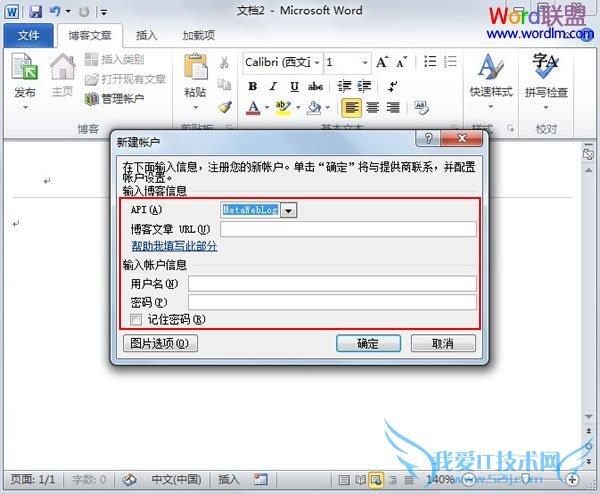Click the zoom in plus button
The width and height of the screenshot is (600, 494).
(572, 479)
